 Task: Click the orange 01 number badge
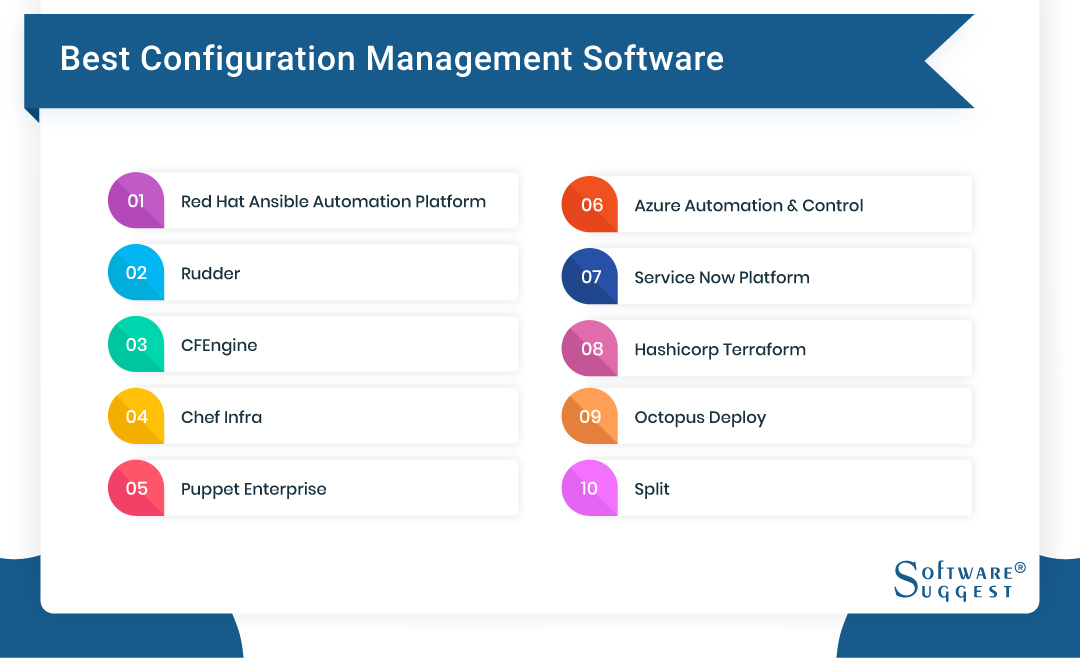pos(135,200)
